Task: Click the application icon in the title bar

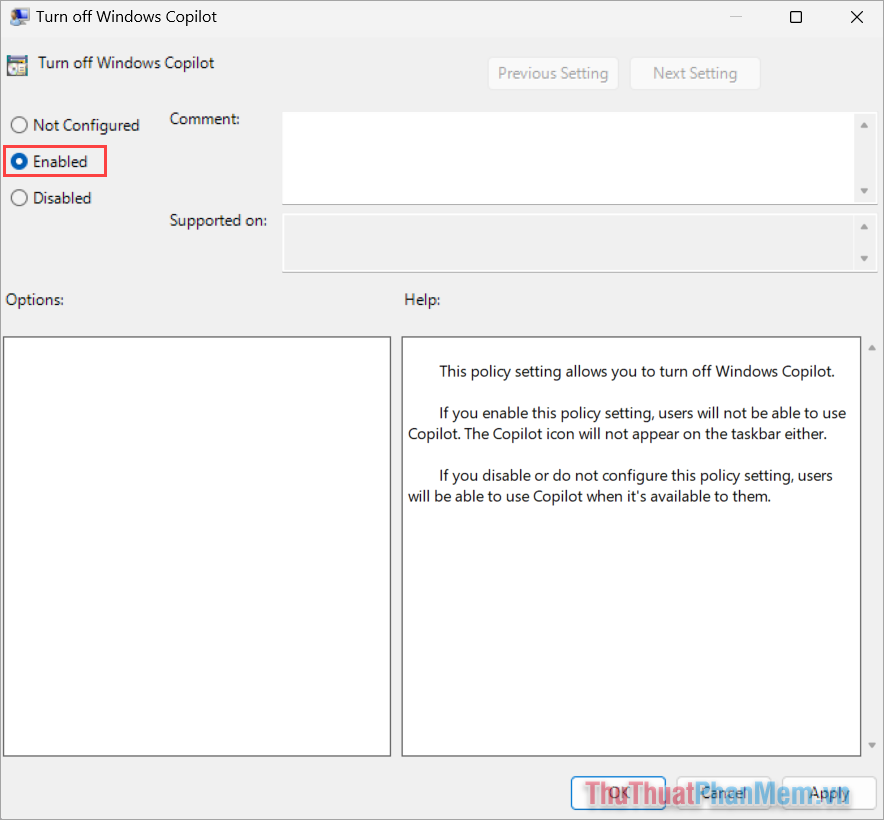Action: [x=20, y=16]
